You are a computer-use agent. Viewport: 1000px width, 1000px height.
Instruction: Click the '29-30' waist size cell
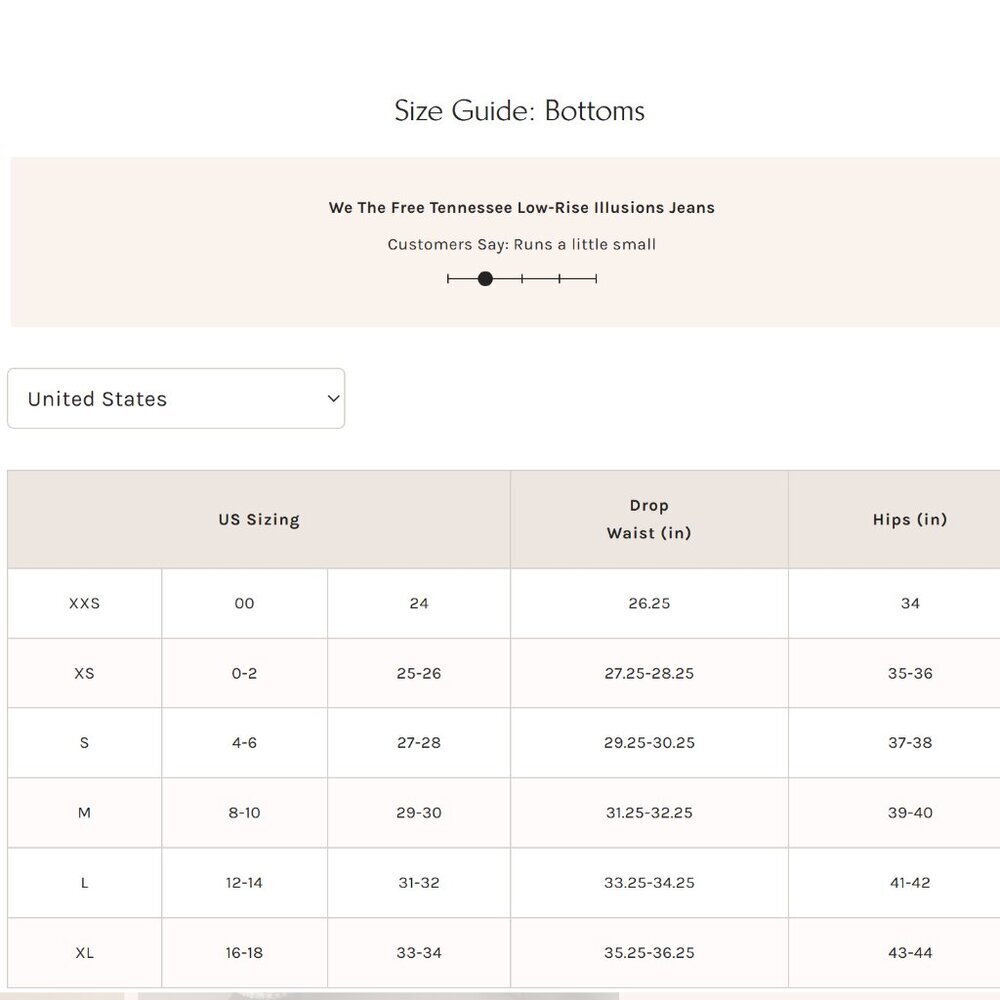click(419, 813)
